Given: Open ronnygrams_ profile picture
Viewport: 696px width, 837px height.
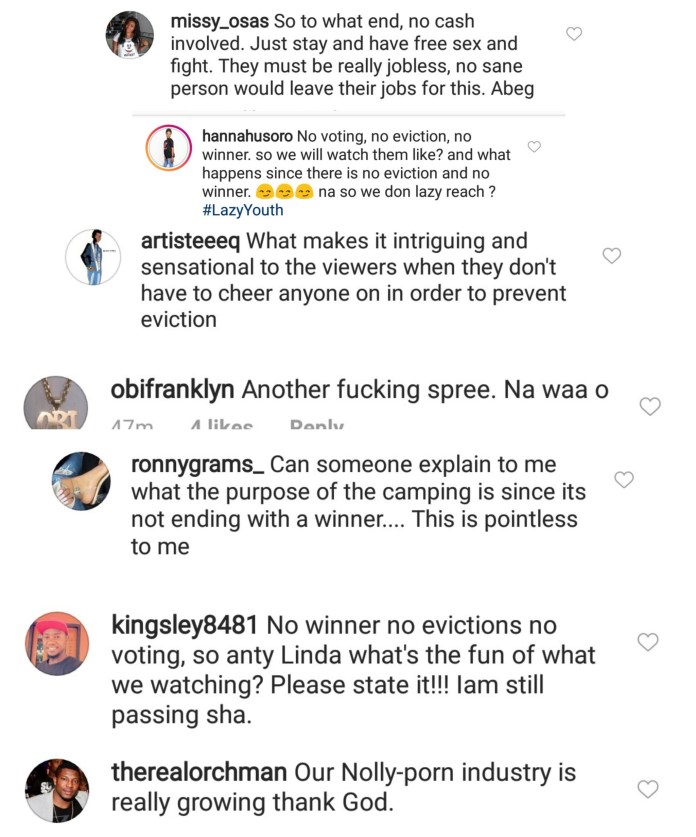Looking at the screenshot, I should 81,481.
